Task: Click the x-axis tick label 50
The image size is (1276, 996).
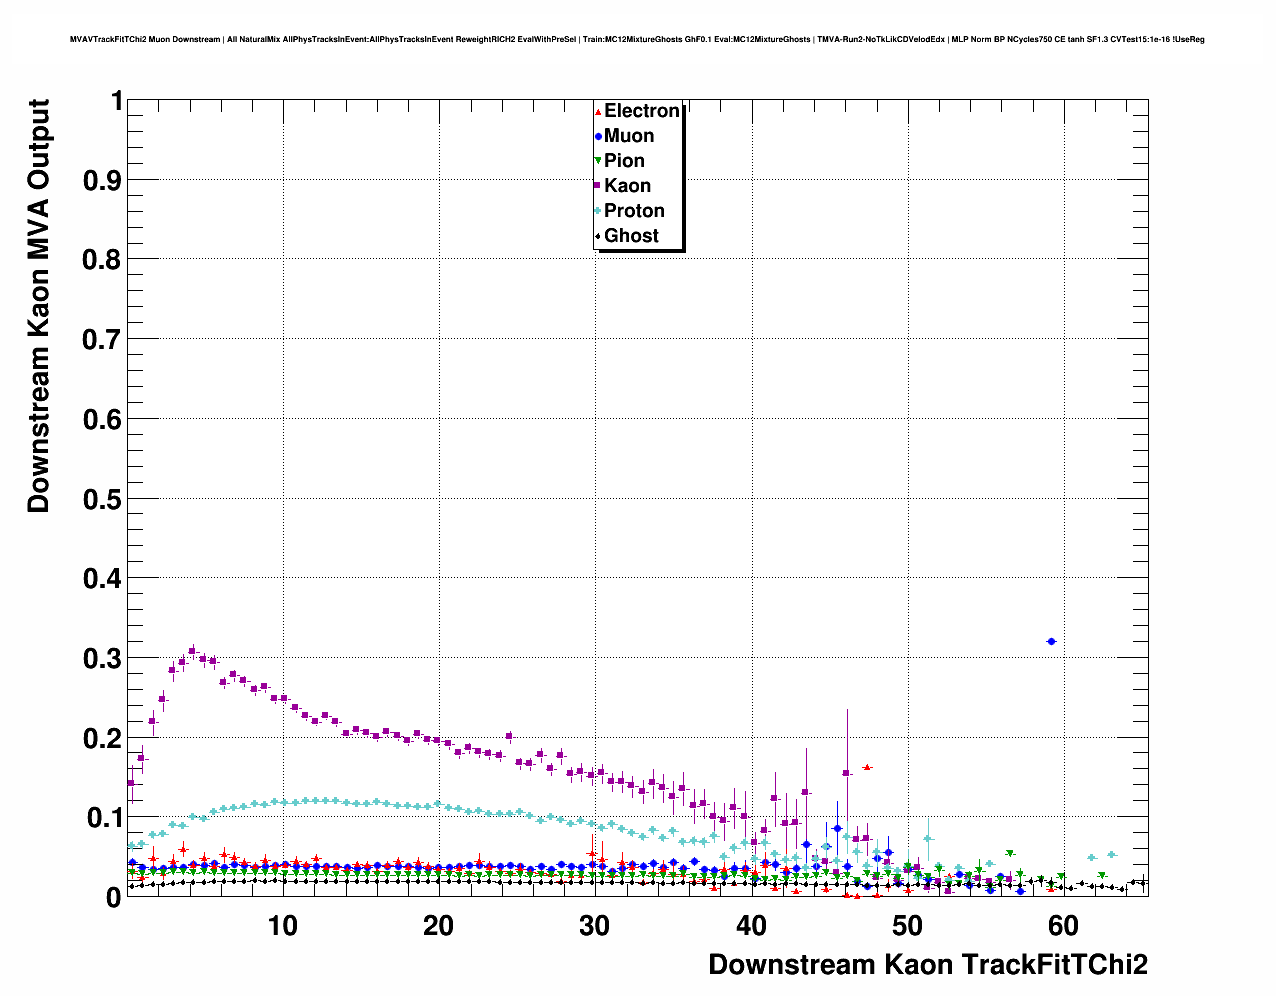Action: 907,926
